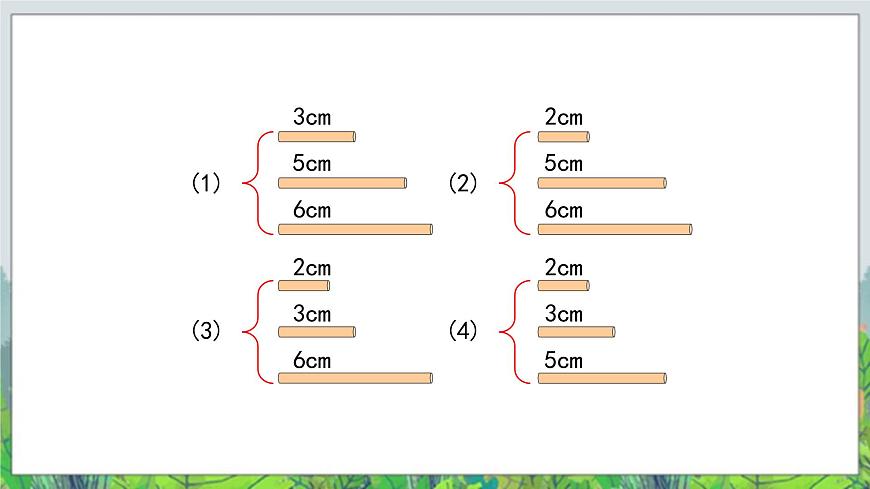Select the 2cm stick in group (4)
Image resolution: width=870 pixels, height=489 pixels.
pos(564,286)
